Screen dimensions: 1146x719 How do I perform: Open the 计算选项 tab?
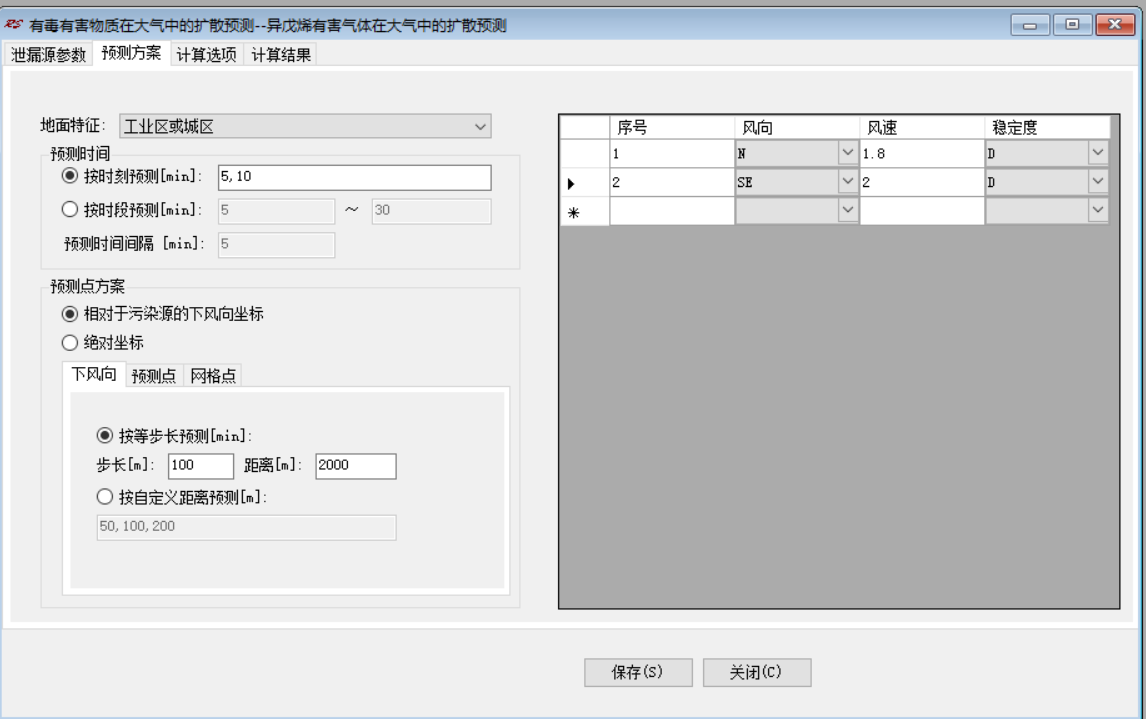pyautogui.click(x=207, y=55)
